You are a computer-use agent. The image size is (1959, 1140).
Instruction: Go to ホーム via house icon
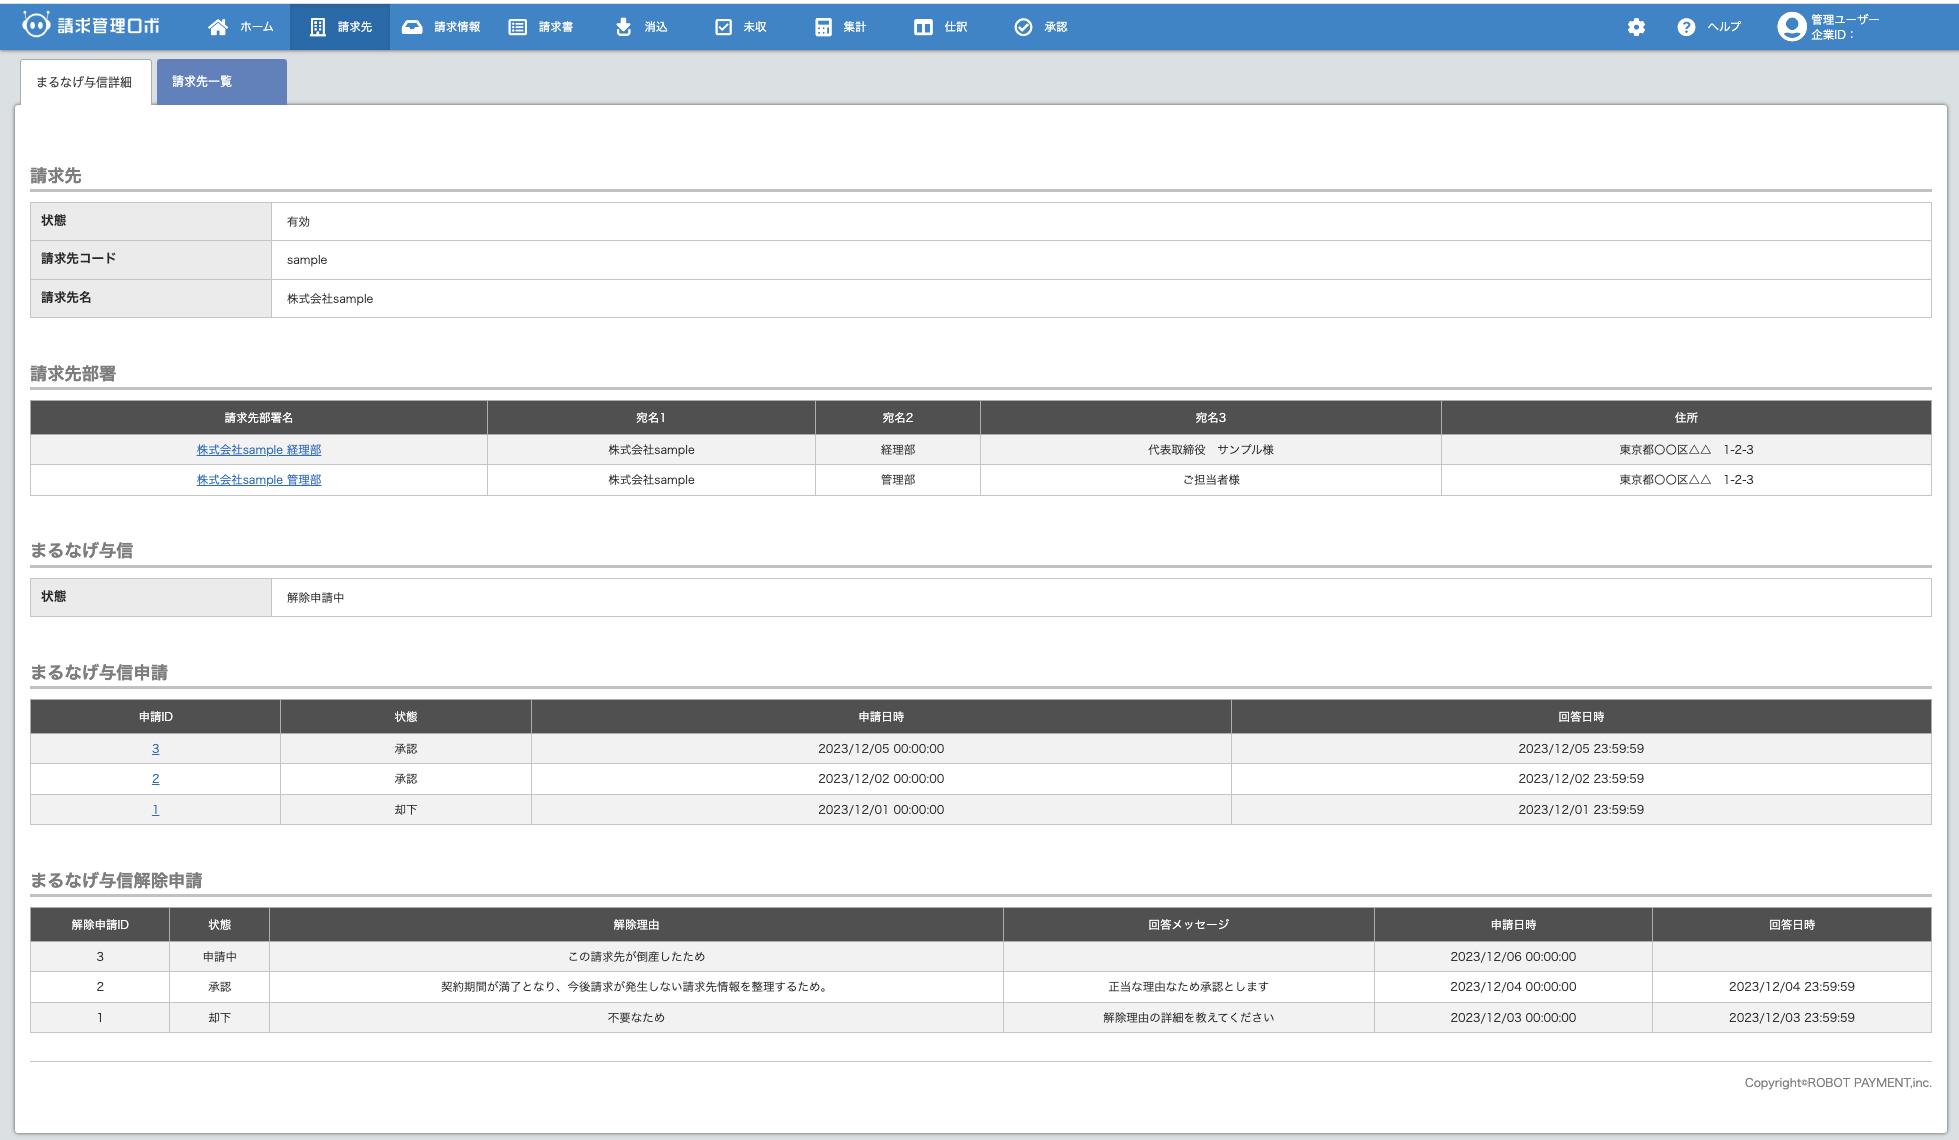point(218,27)
